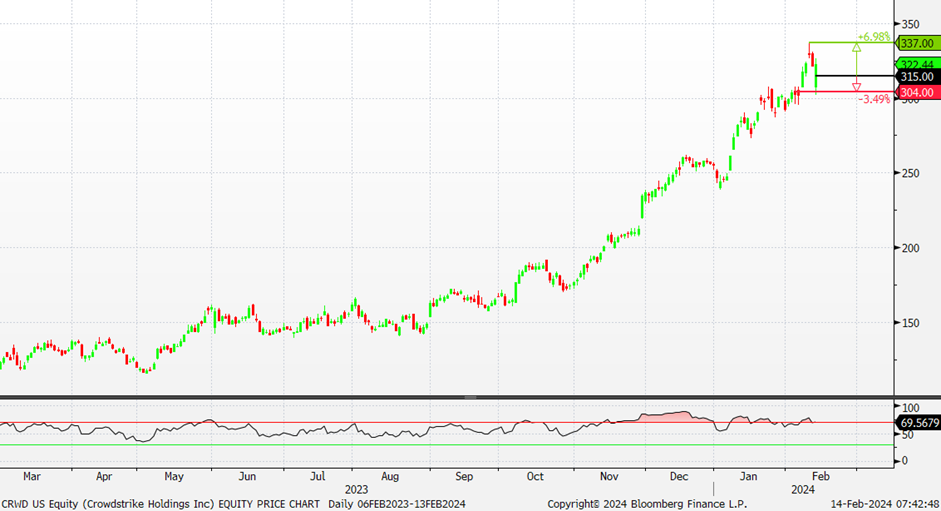Click the Jul month label
941x511 pixels.
[317, 477]
